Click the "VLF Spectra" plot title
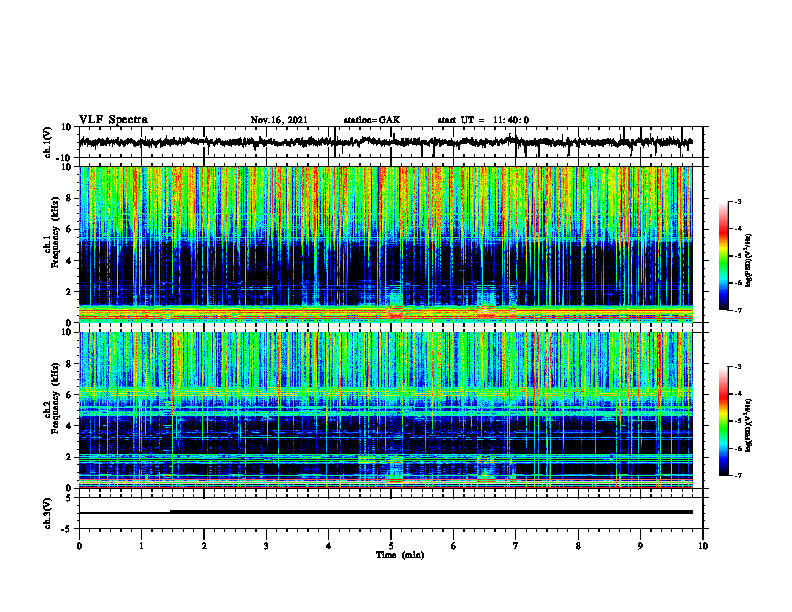 113,120
